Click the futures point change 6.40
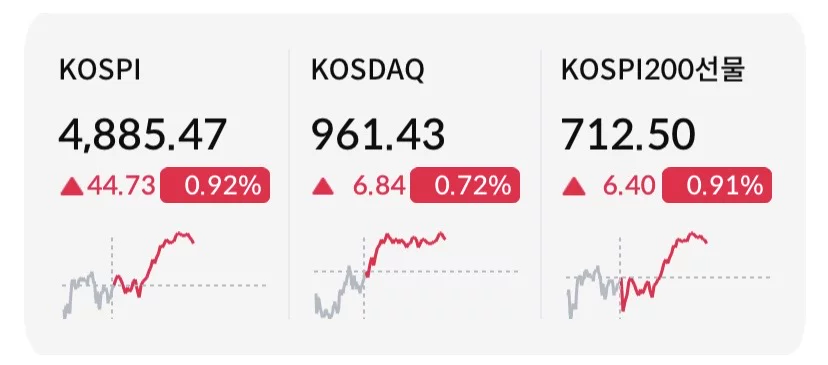The height and width of the screenshot is (365, 828). tap(629, 186)
